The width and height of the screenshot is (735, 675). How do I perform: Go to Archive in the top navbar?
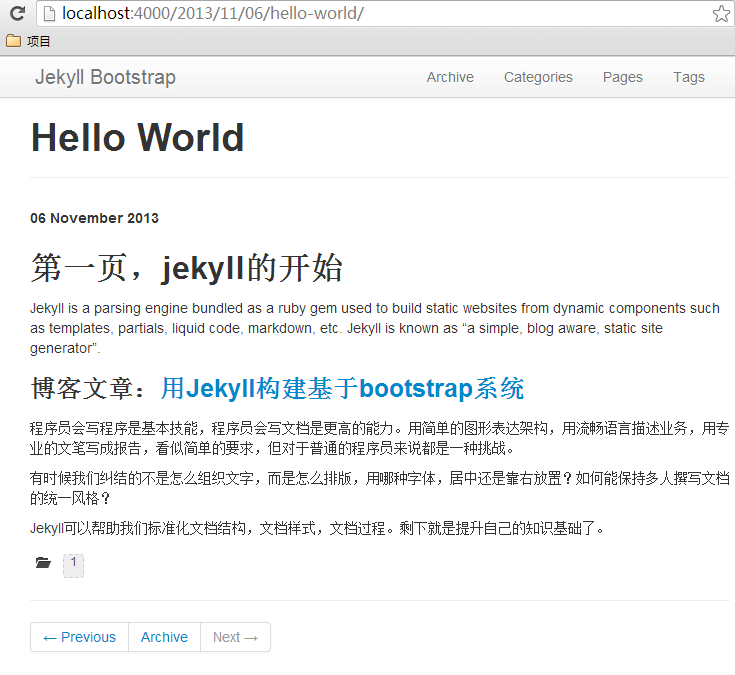point(450,77)
